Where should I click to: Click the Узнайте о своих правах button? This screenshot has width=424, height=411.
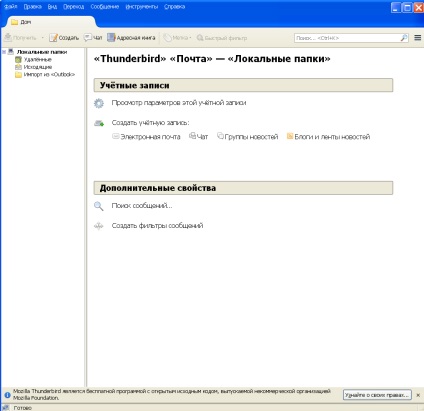click(x=377, y=395)
